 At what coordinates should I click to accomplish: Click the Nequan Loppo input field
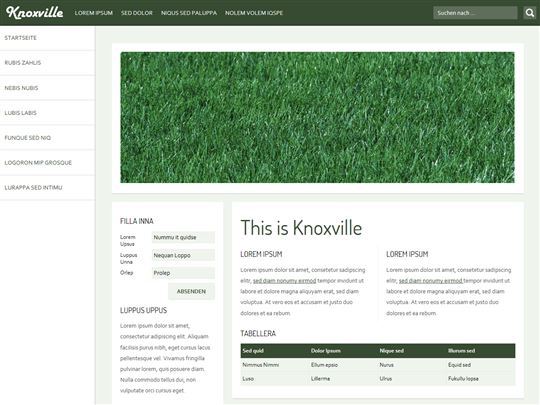point(183,255)
